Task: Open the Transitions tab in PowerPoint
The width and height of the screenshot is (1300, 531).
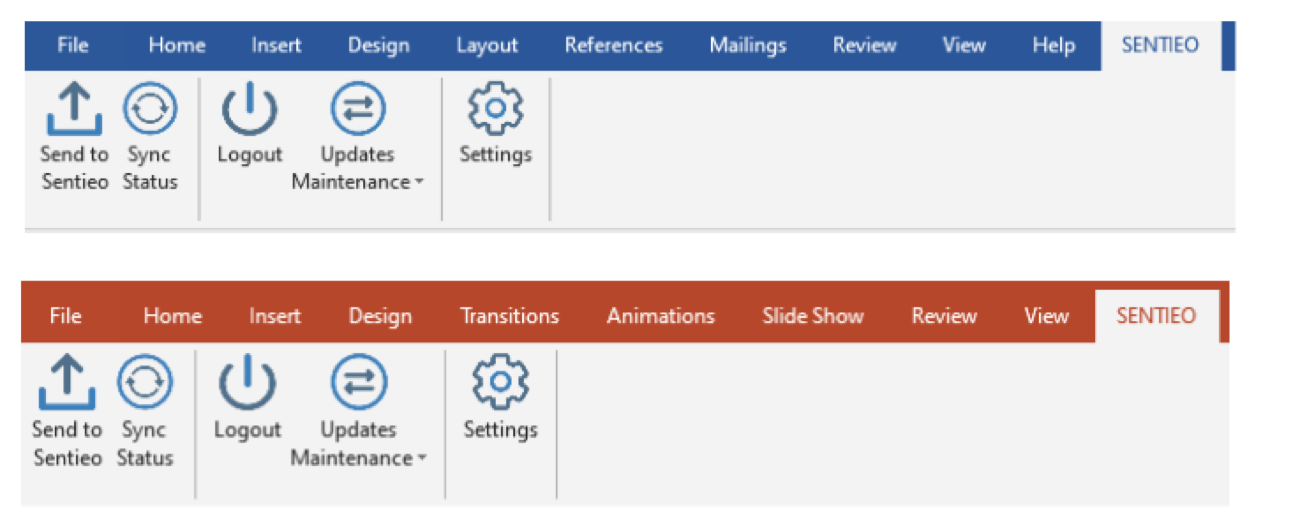Action: pyautogui.click(x=509, y=317)
